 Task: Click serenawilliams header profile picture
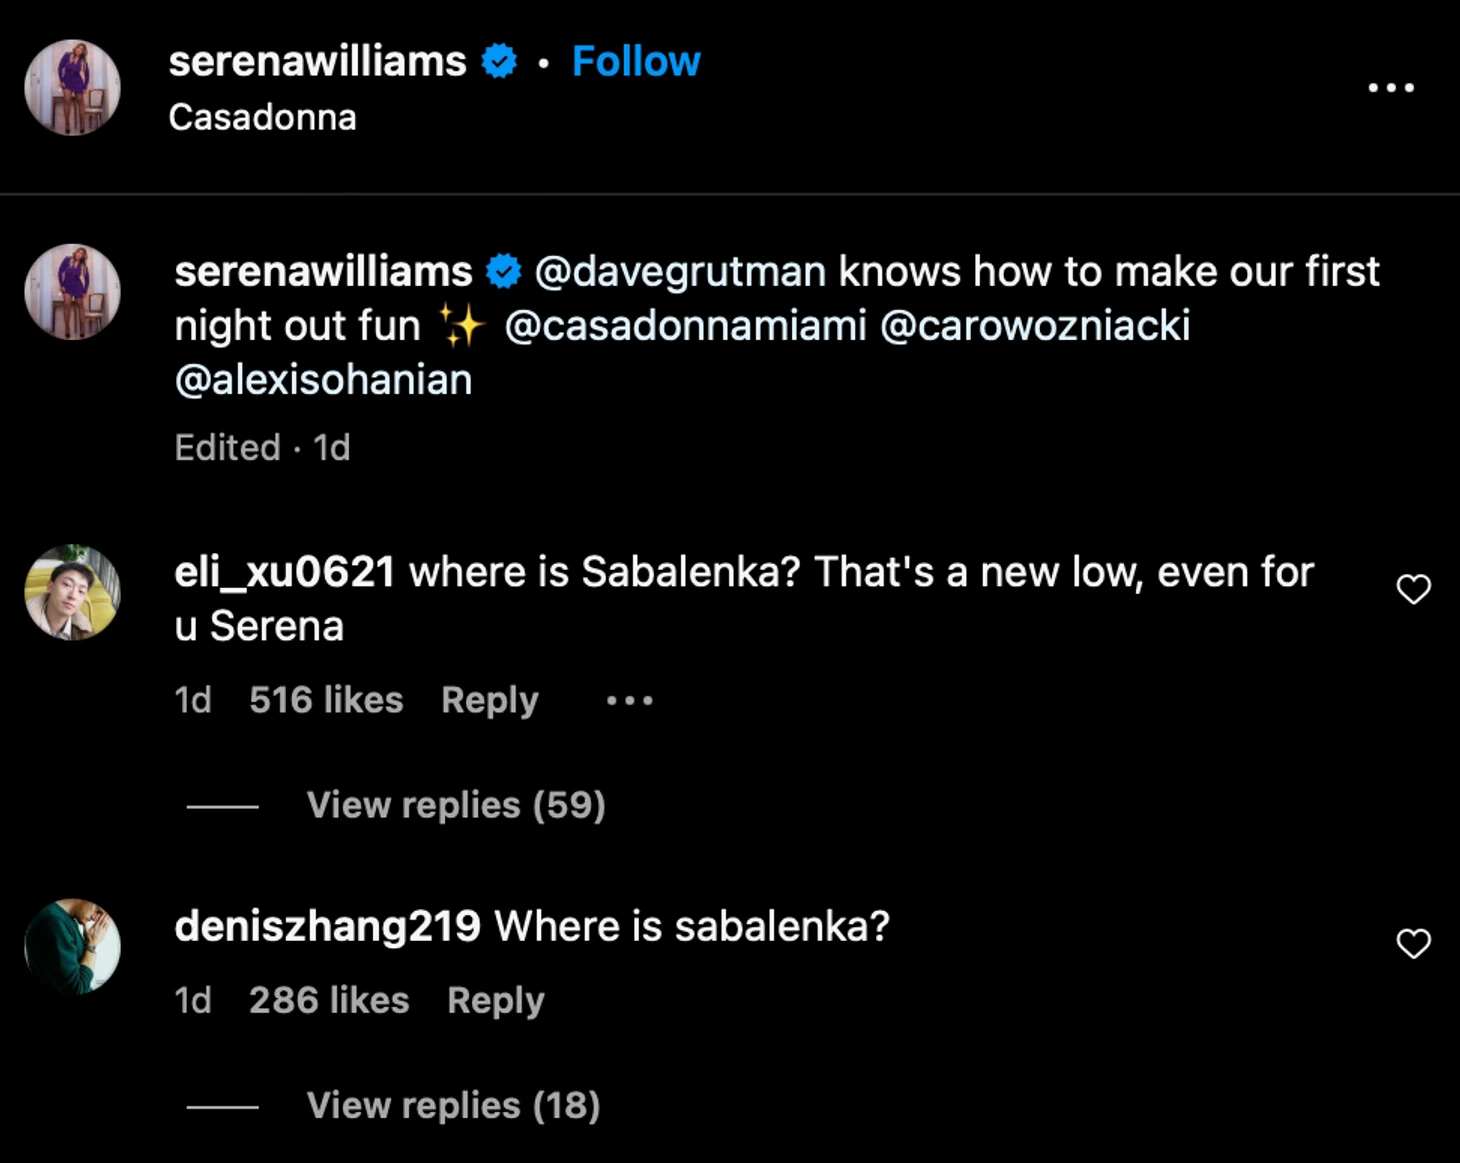[72, 88]
